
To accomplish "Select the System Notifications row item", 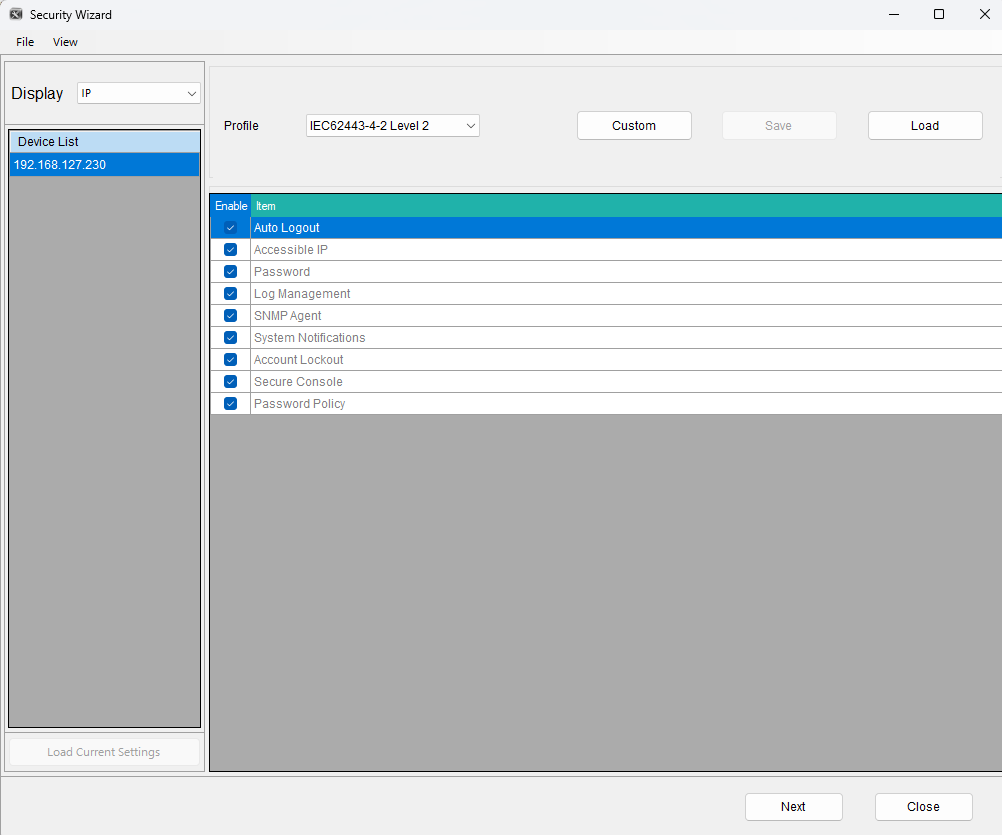I will 309,338.
